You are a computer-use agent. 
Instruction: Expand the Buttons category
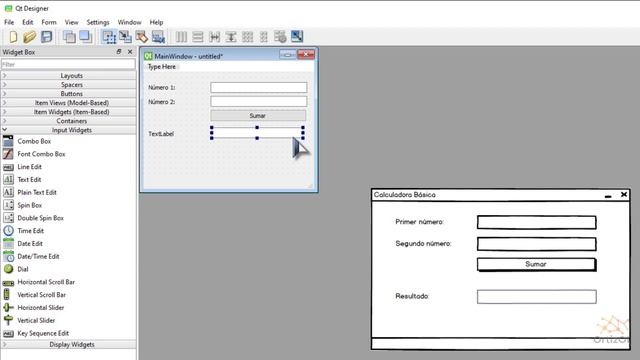coord(69,94)
